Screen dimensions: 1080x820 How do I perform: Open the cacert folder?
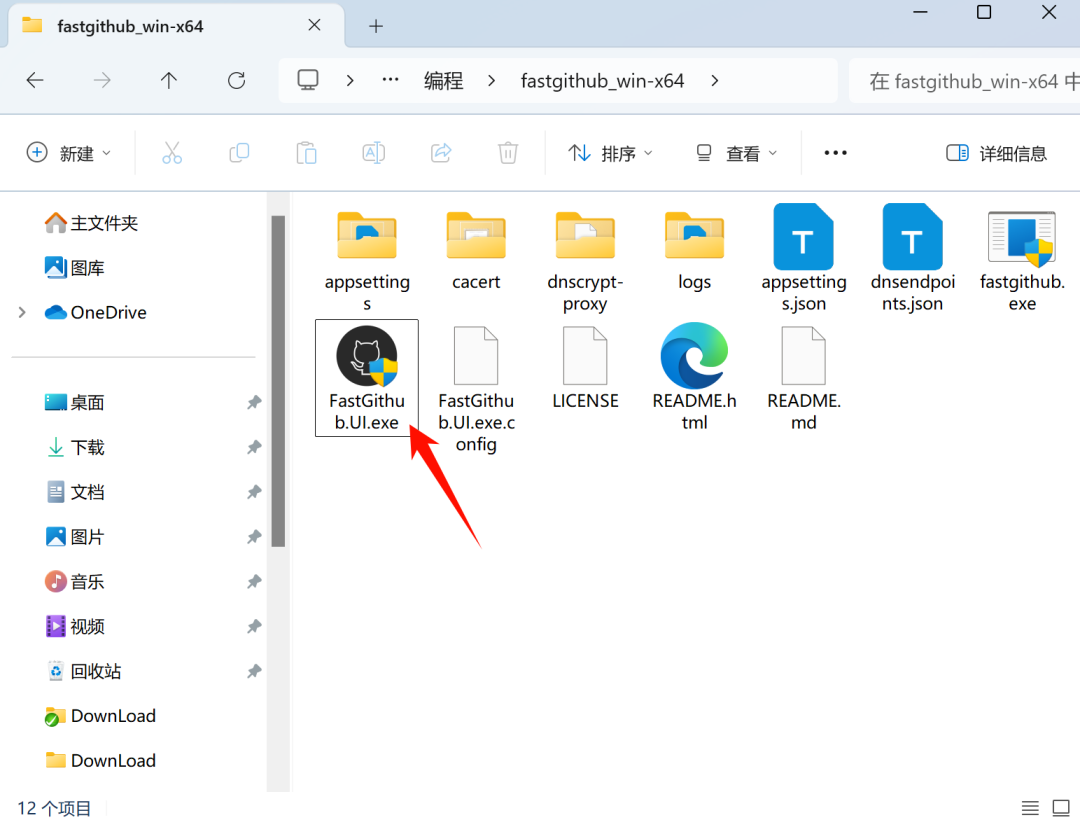(476, 239)
